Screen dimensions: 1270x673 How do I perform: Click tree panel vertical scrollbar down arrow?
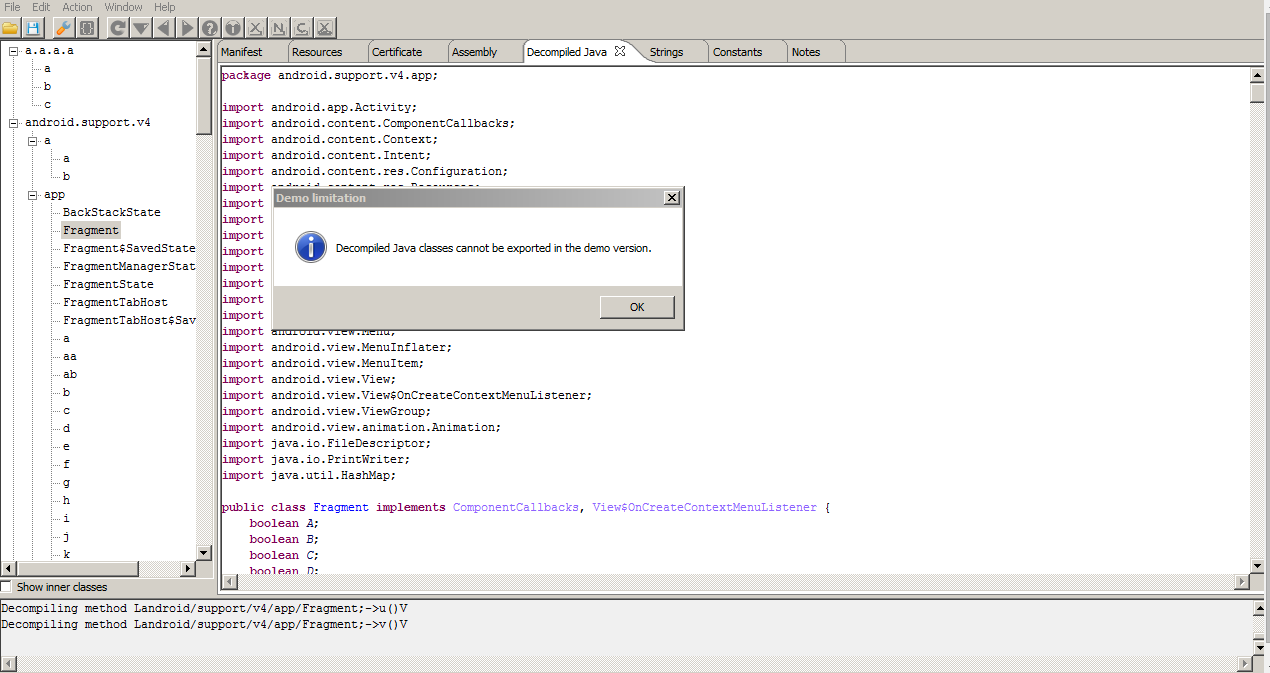point(204,552)
